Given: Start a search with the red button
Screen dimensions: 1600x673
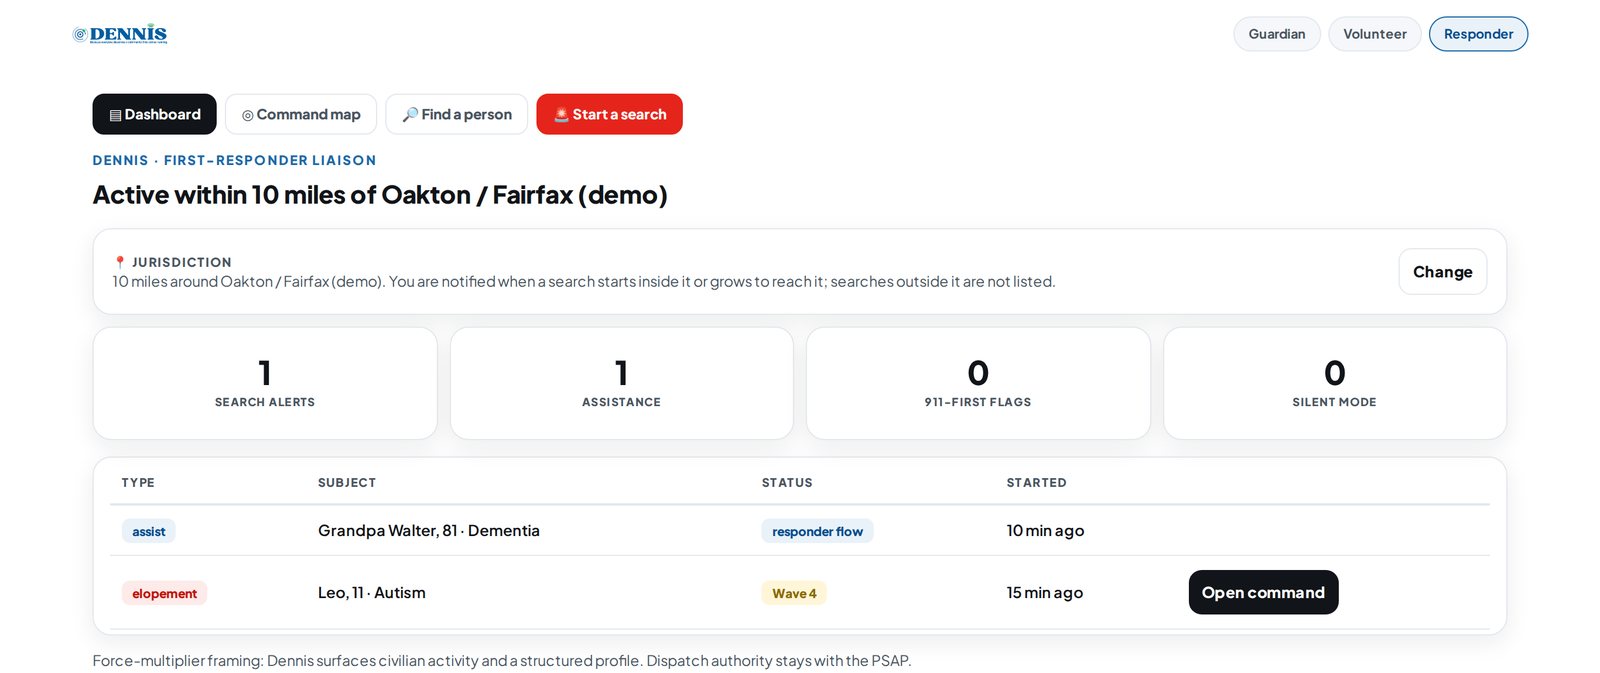Looking at the screenshot, I should coord(610,114).
